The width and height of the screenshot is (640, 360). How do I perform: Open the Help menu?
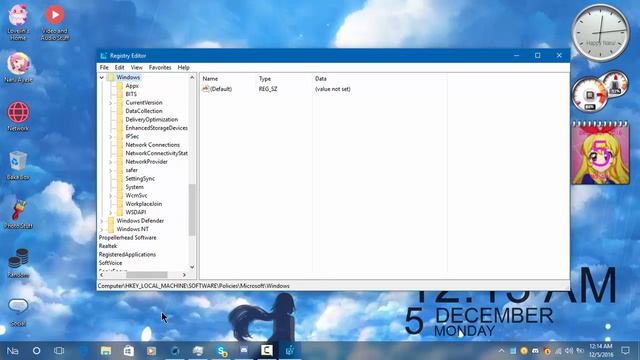click(x=183, y=67)
